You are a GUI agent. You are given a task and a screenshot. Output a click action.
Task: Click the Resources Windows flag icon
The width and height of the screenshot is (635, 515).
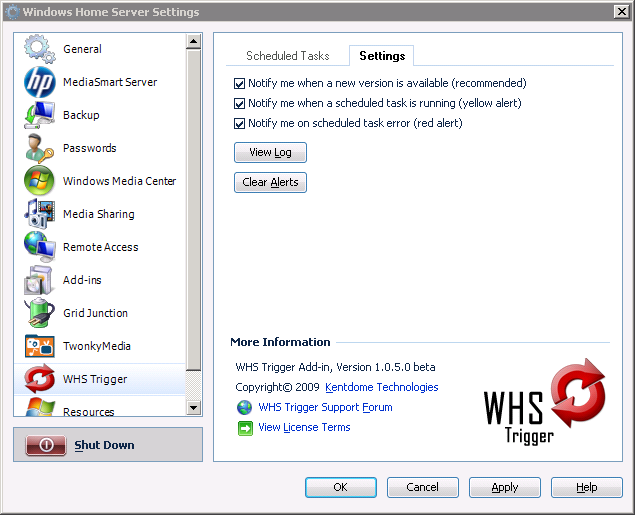click(x=39, y=406)
